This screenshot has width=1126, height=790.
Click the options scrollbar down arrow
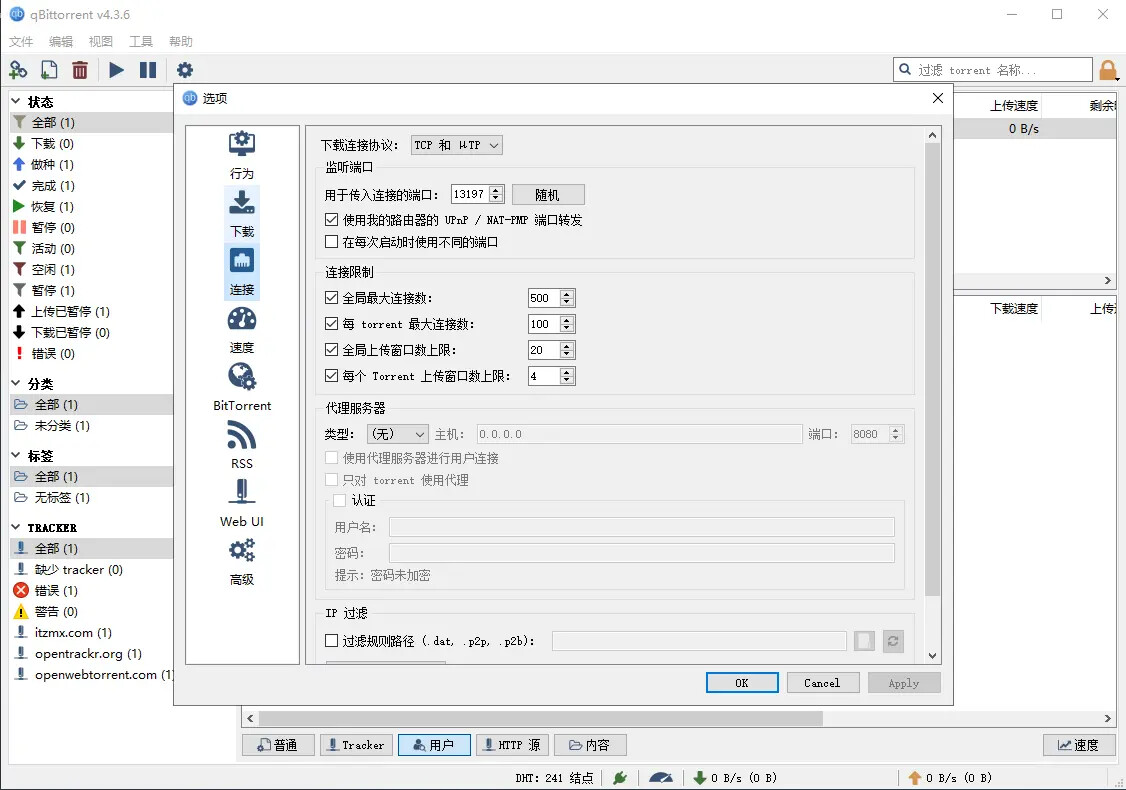(x=932, y=656)
